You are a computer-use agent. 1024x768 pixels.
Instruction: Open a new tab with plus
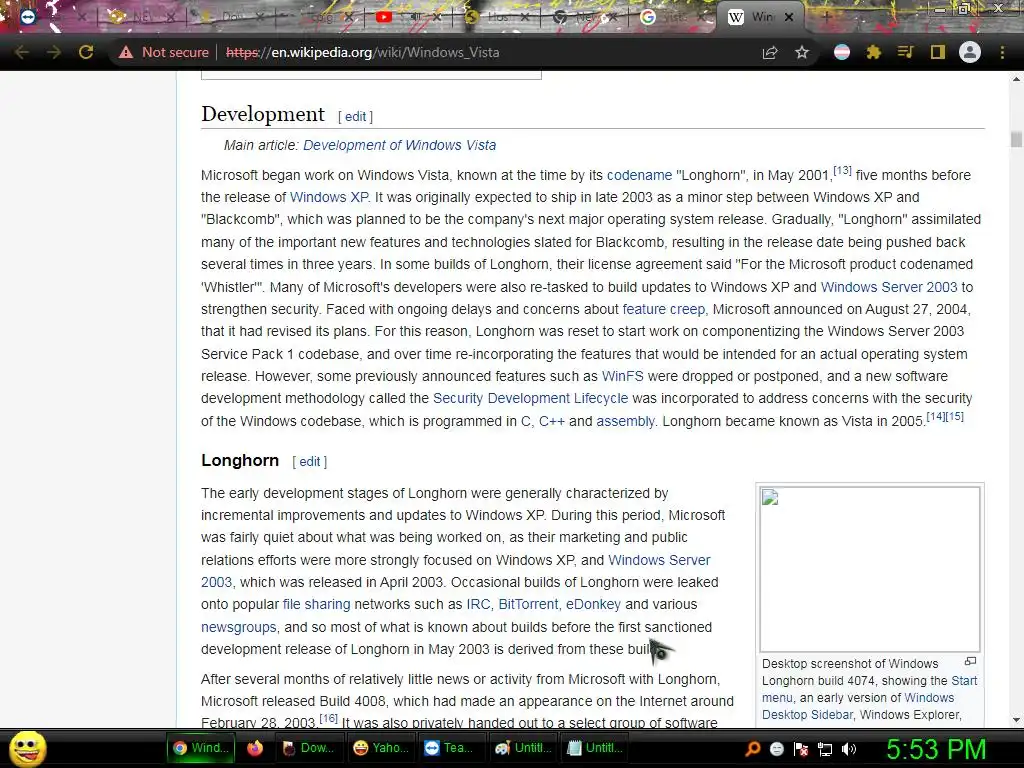826,17
